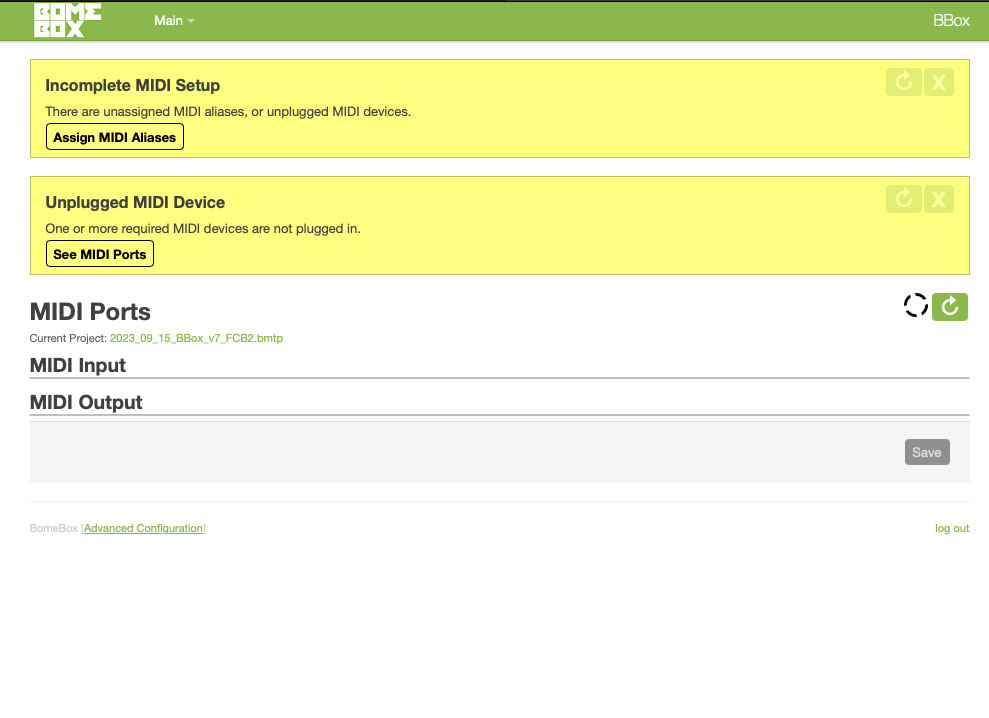Click the log out link
This screenshot has height=718, width=989.
[951, 529]
